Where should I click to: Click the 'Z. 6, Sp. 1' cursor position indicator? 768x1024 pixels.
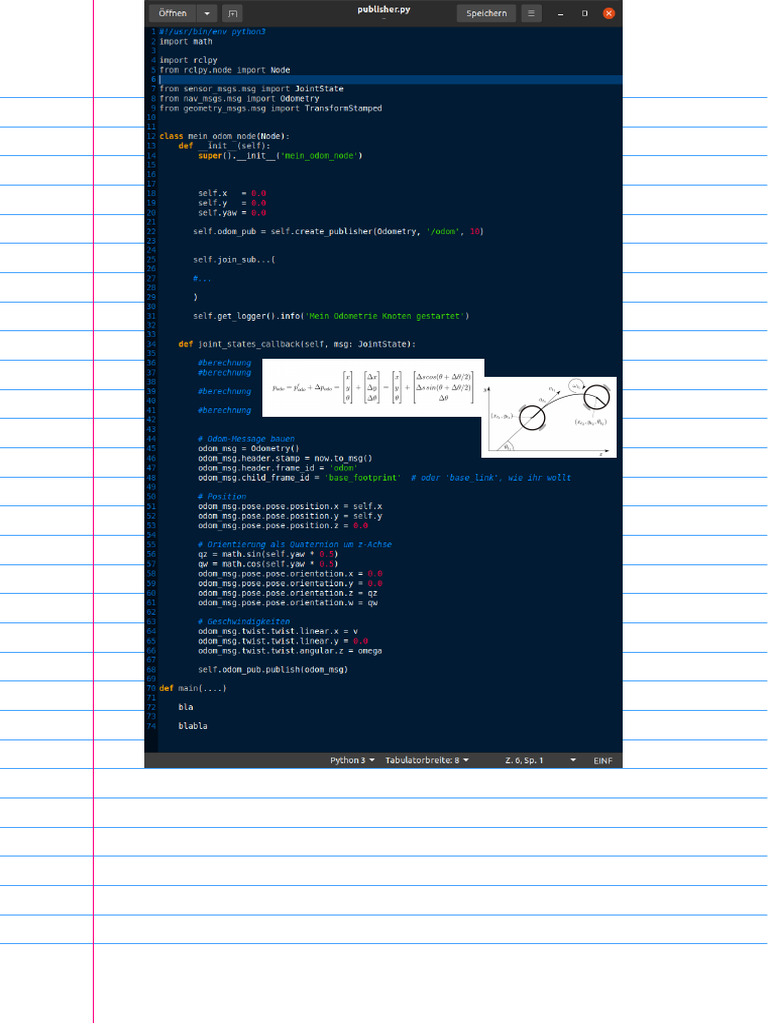pos(524,760)
